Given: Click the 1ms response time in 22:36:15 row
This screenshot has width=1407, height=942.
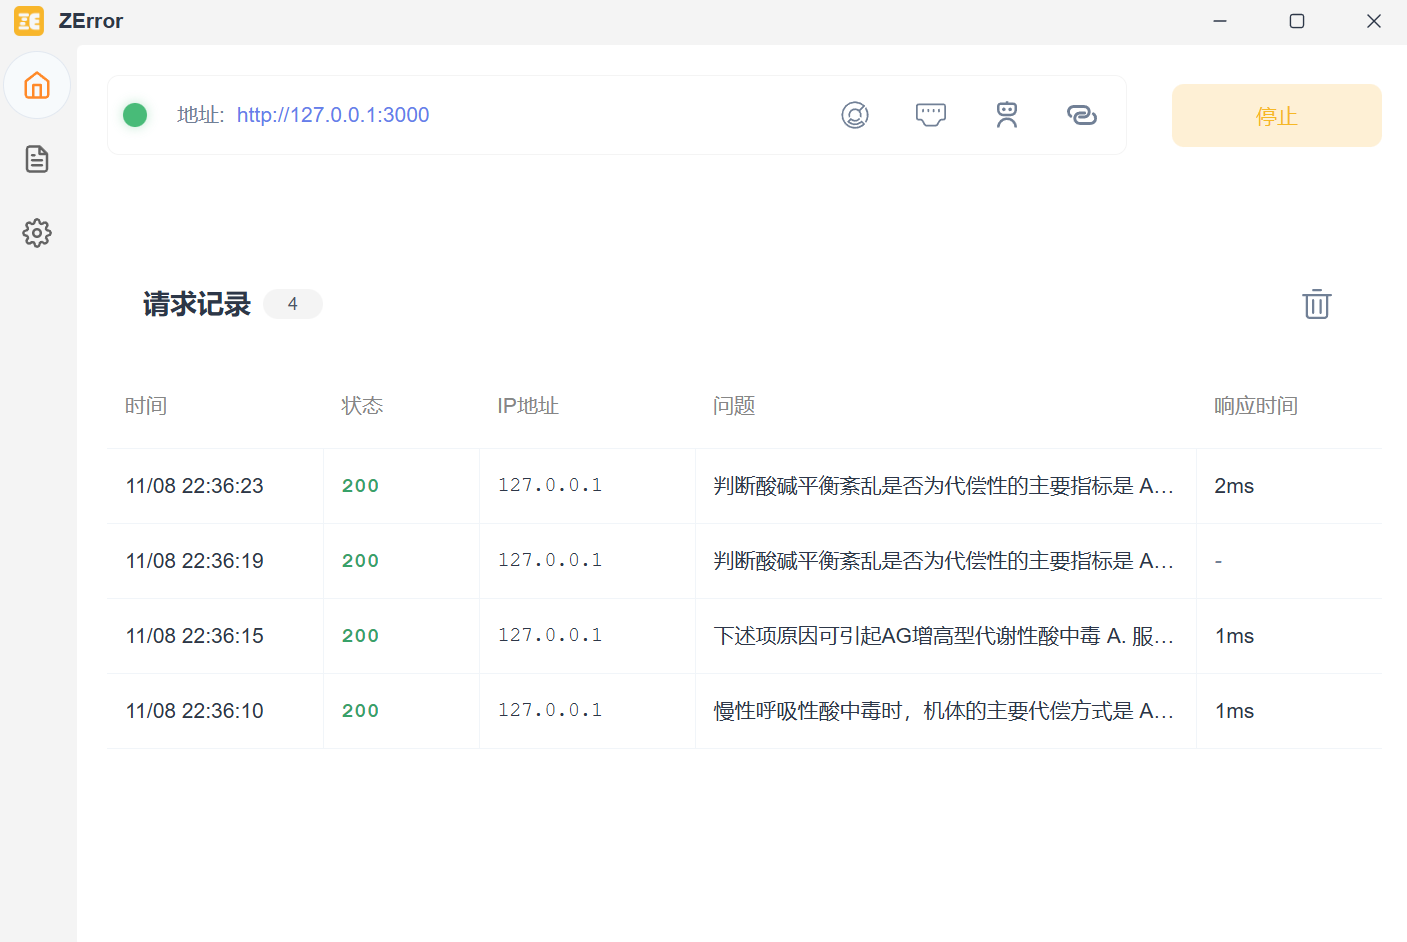Looking at the screenshot, I should click(1234, 636).
